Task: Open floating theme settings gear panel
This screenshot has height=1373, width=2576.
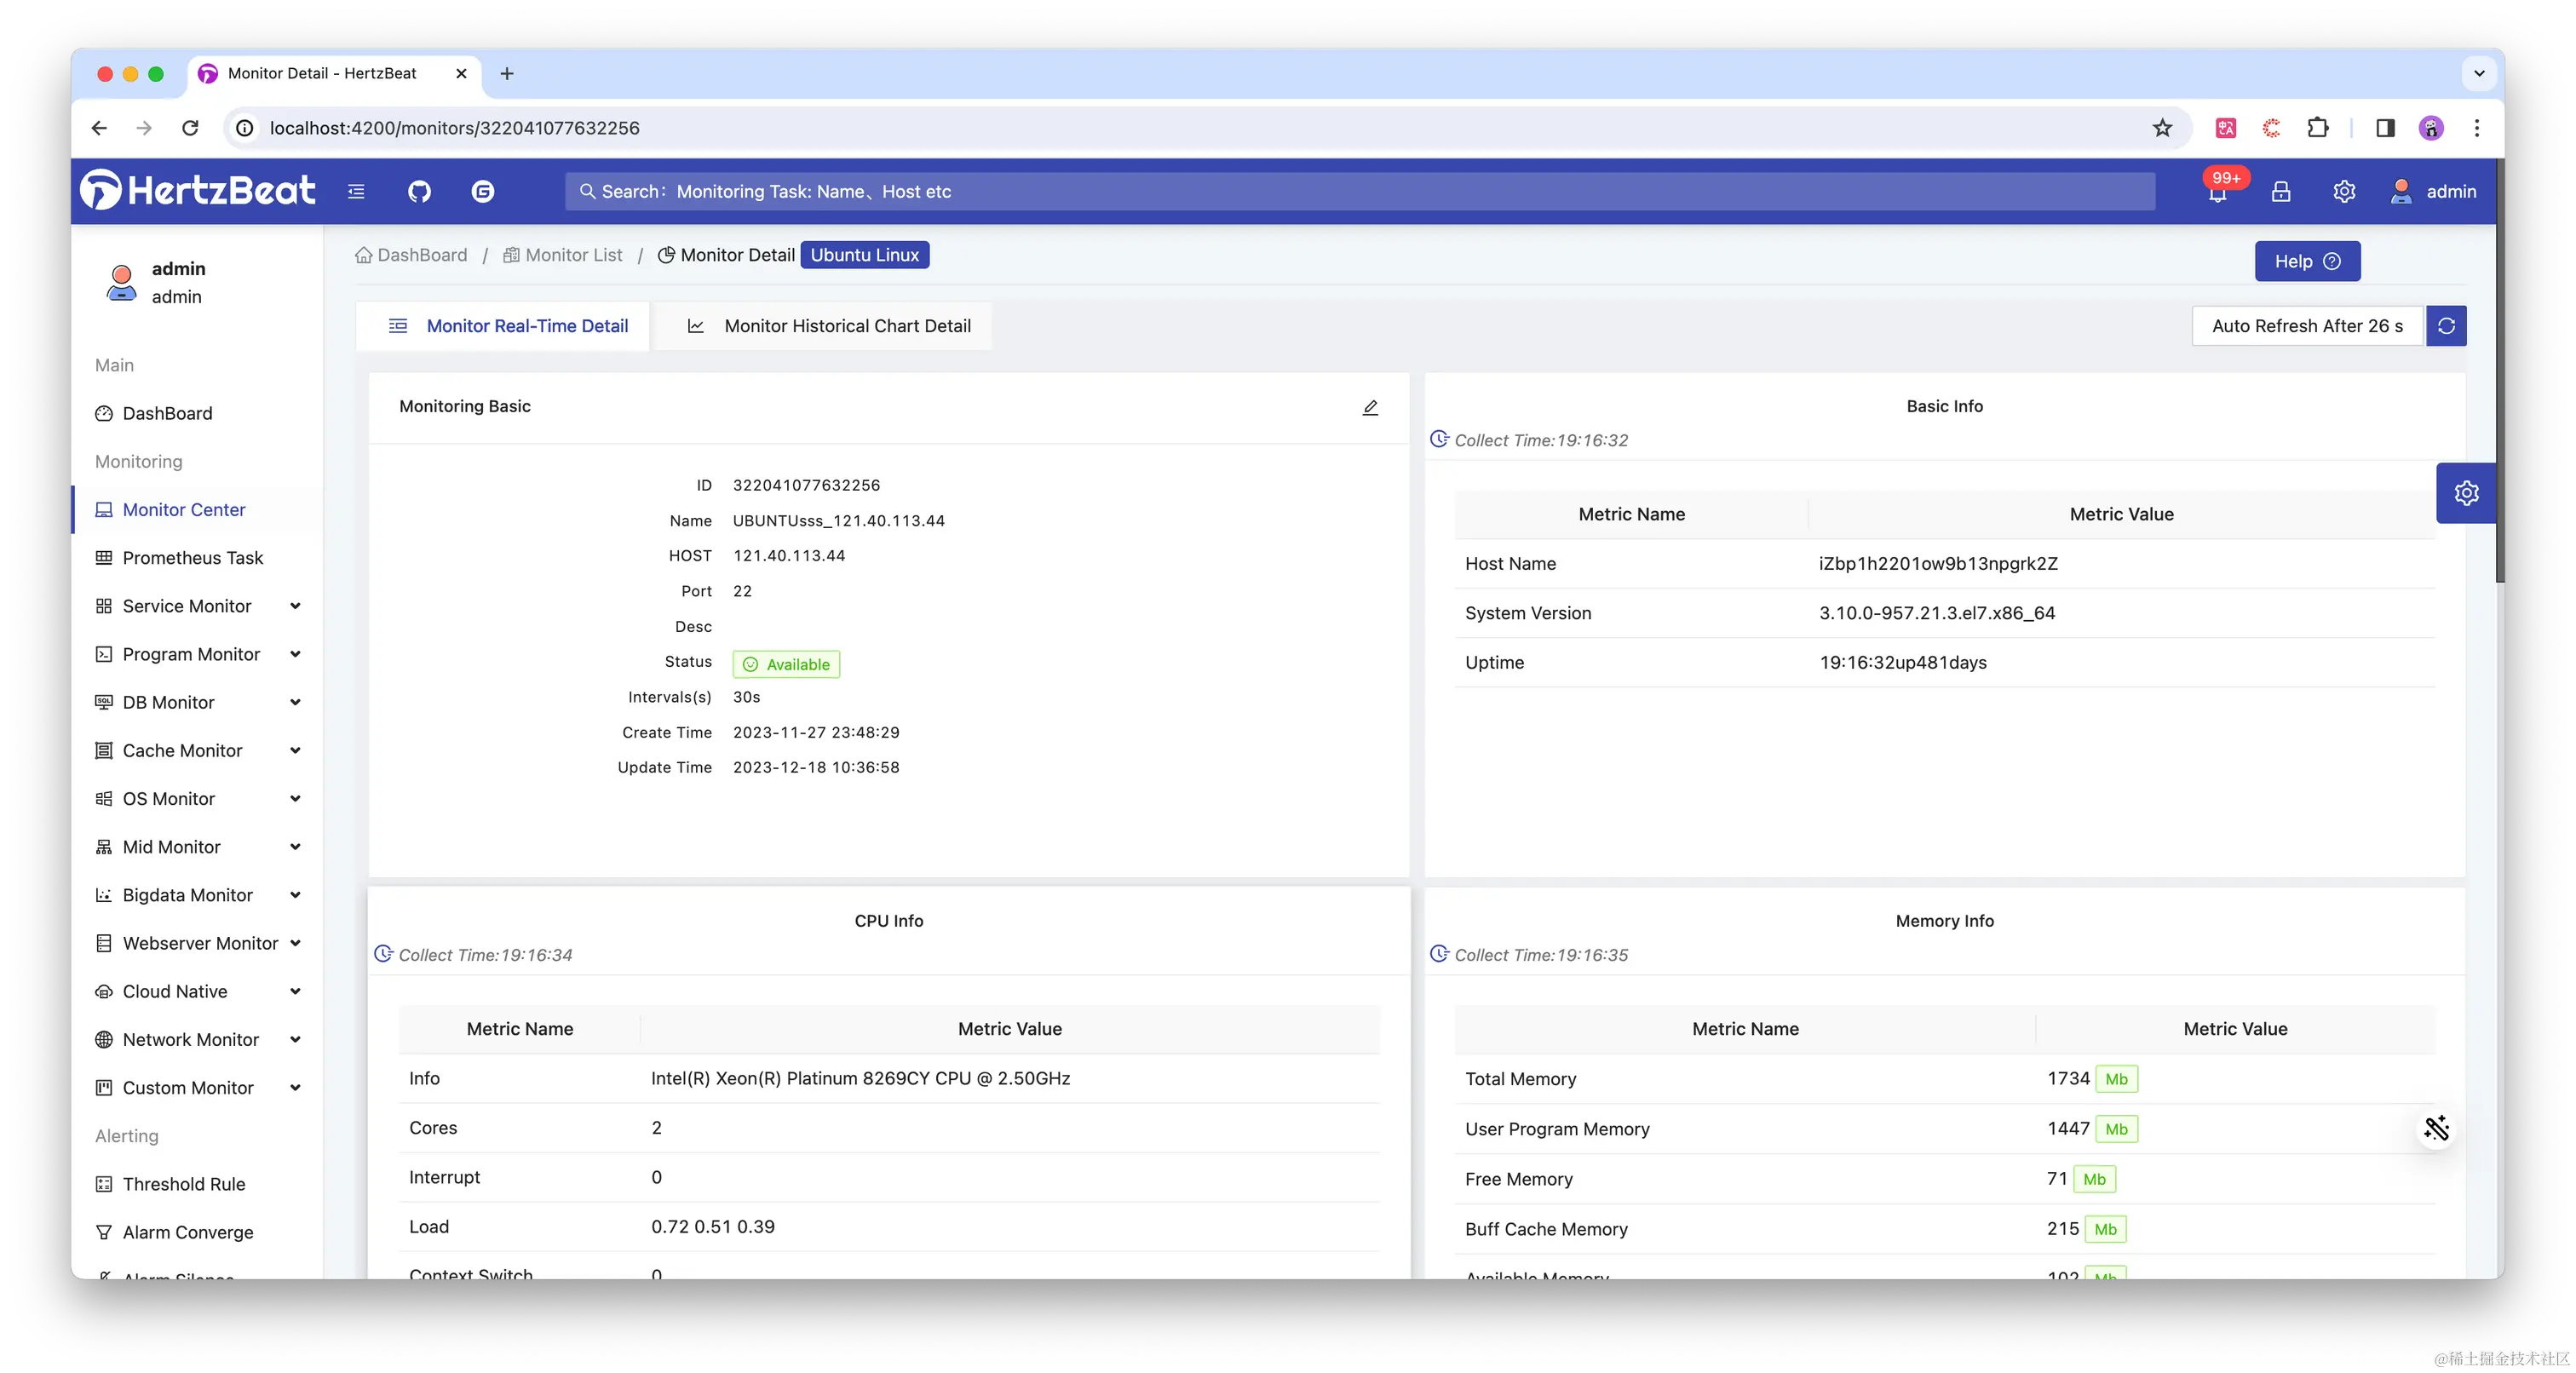Action: pyautogui.click(x=2466, y=493)
